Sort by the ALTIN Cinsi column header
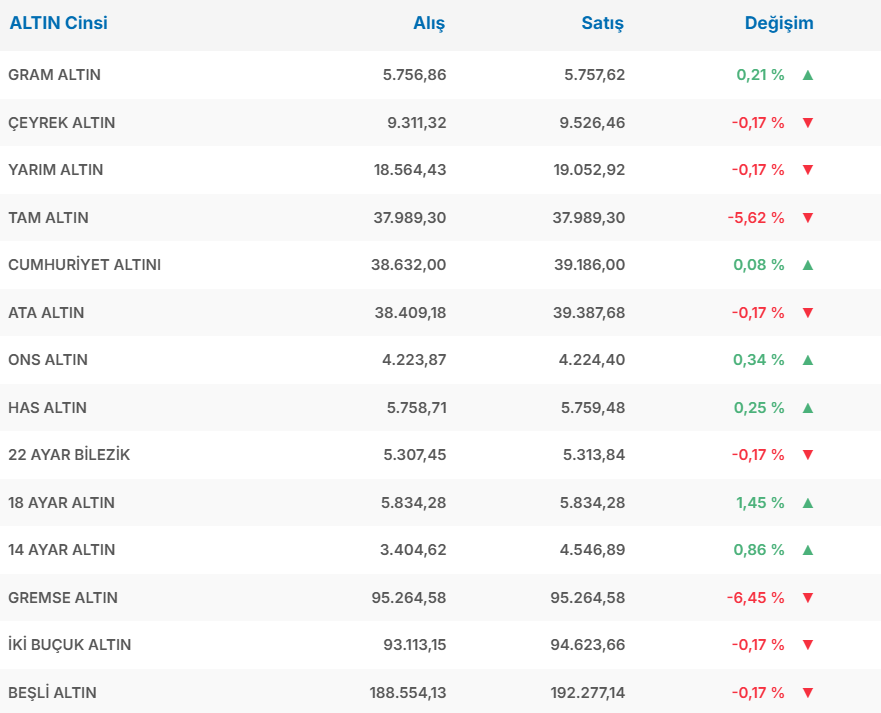This screenshot has height=713, width=881. coord(58,23)
